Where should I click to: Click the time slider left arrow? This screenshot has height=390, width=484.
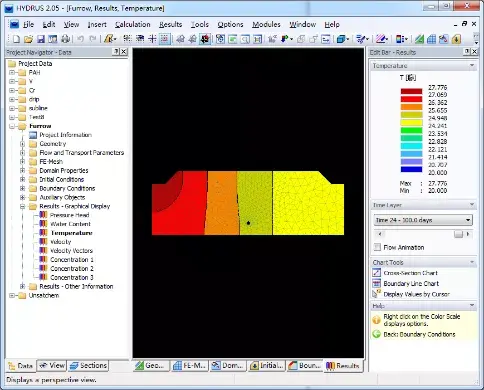(380, 234)
